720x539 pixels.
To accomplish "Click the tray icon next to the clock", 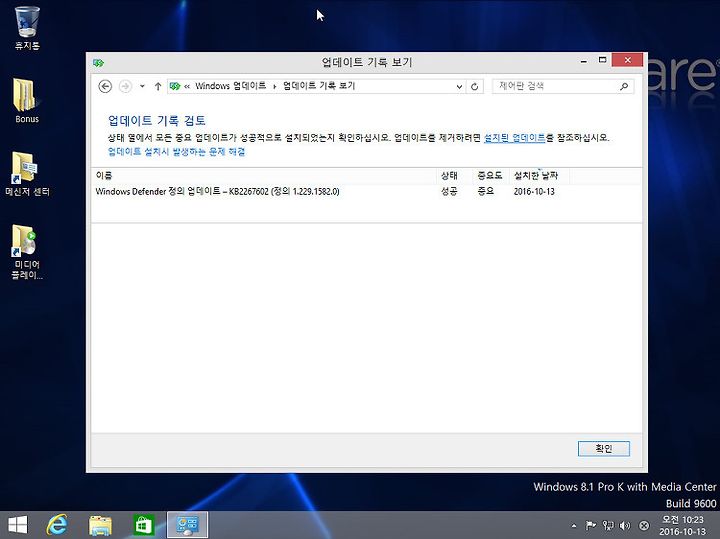I will 644,525.
